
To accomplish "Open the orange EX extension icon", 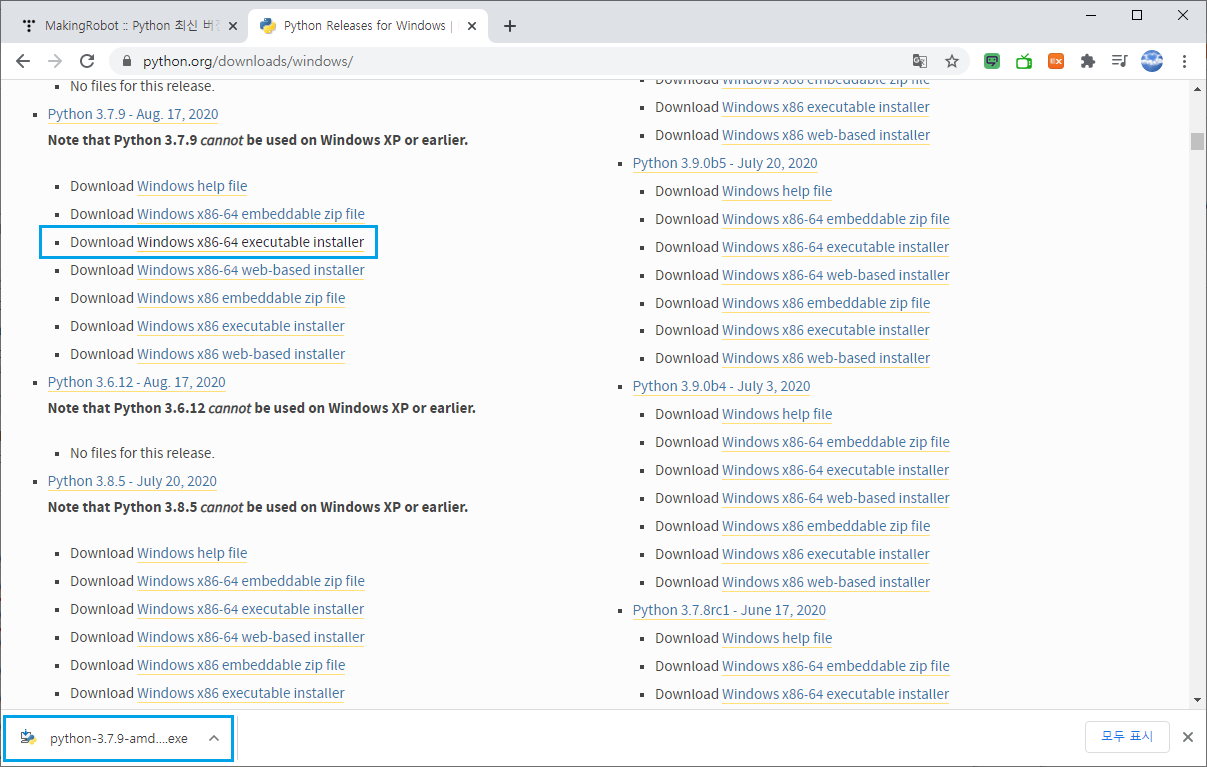I will [x=1056, y=61].
